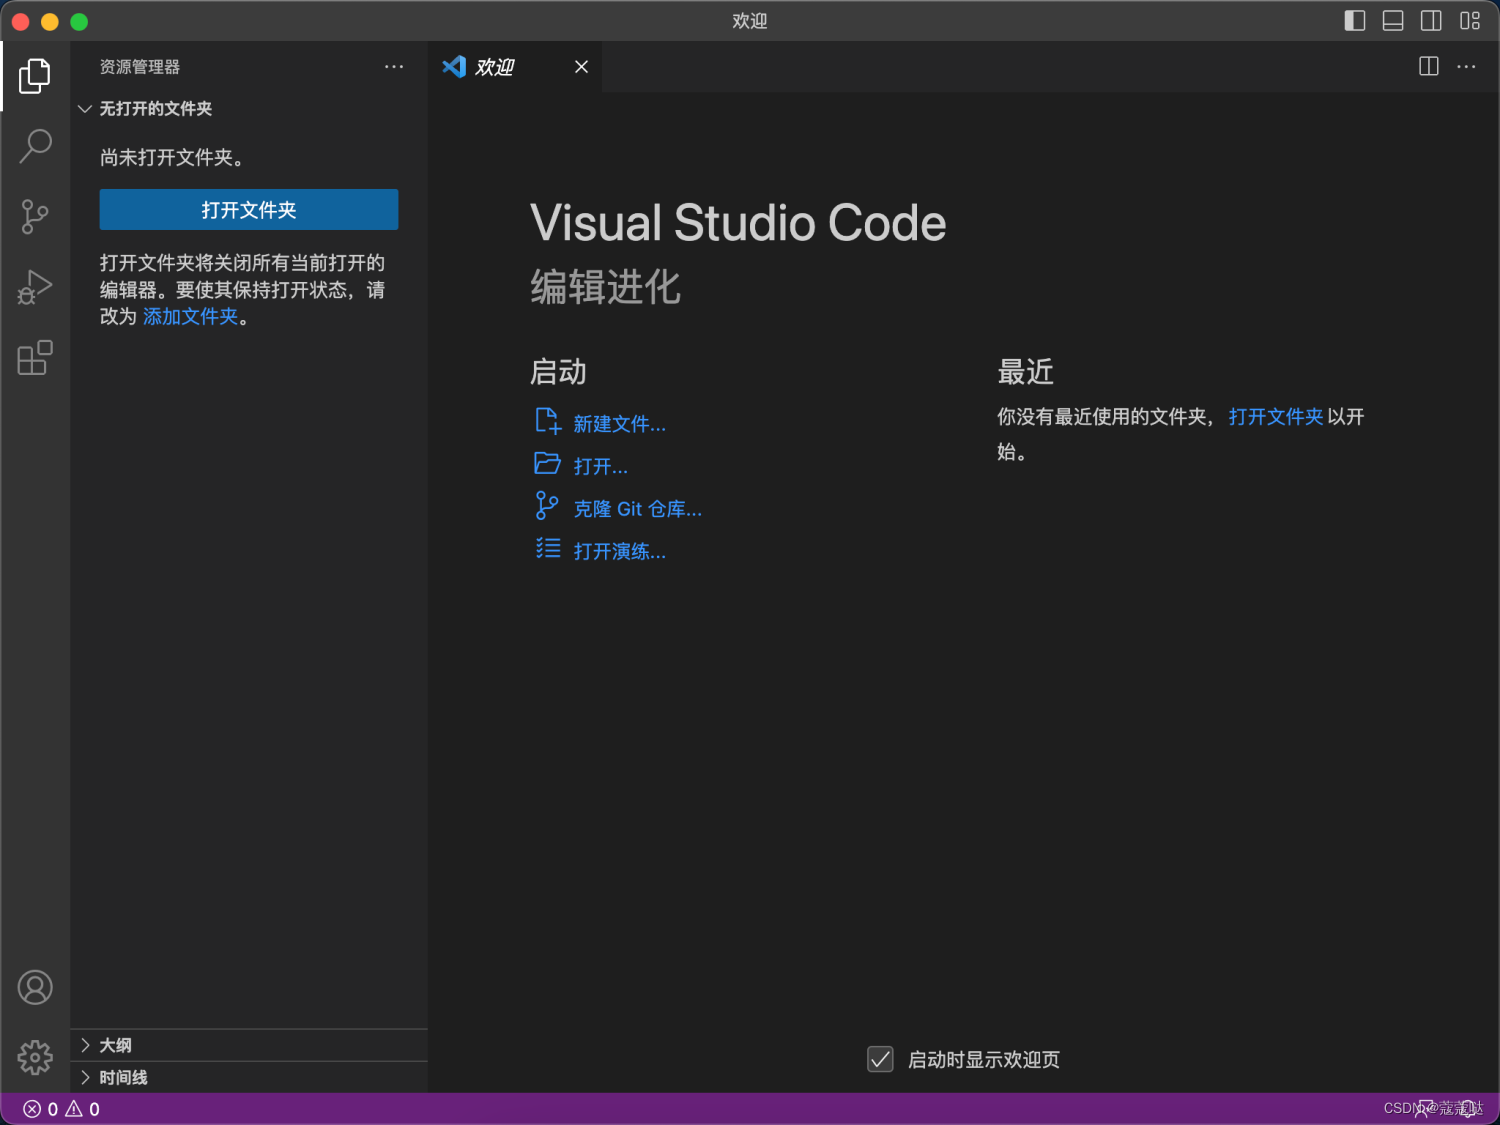Screen dimensions: 1500x1125
Task: Open customize layout icon in title bar
Action: click(x=1470, y=20)
